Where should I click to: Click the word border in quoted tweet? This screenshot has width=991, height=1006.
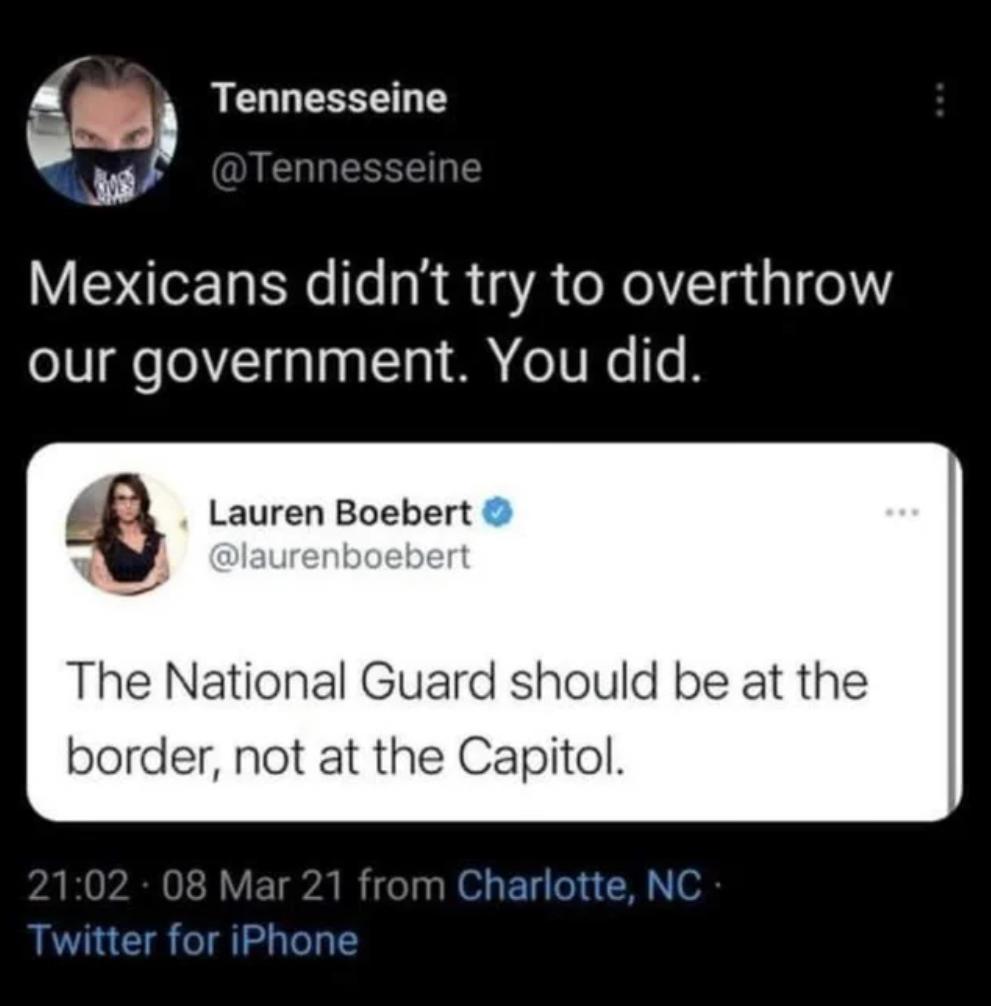[144, 758]
